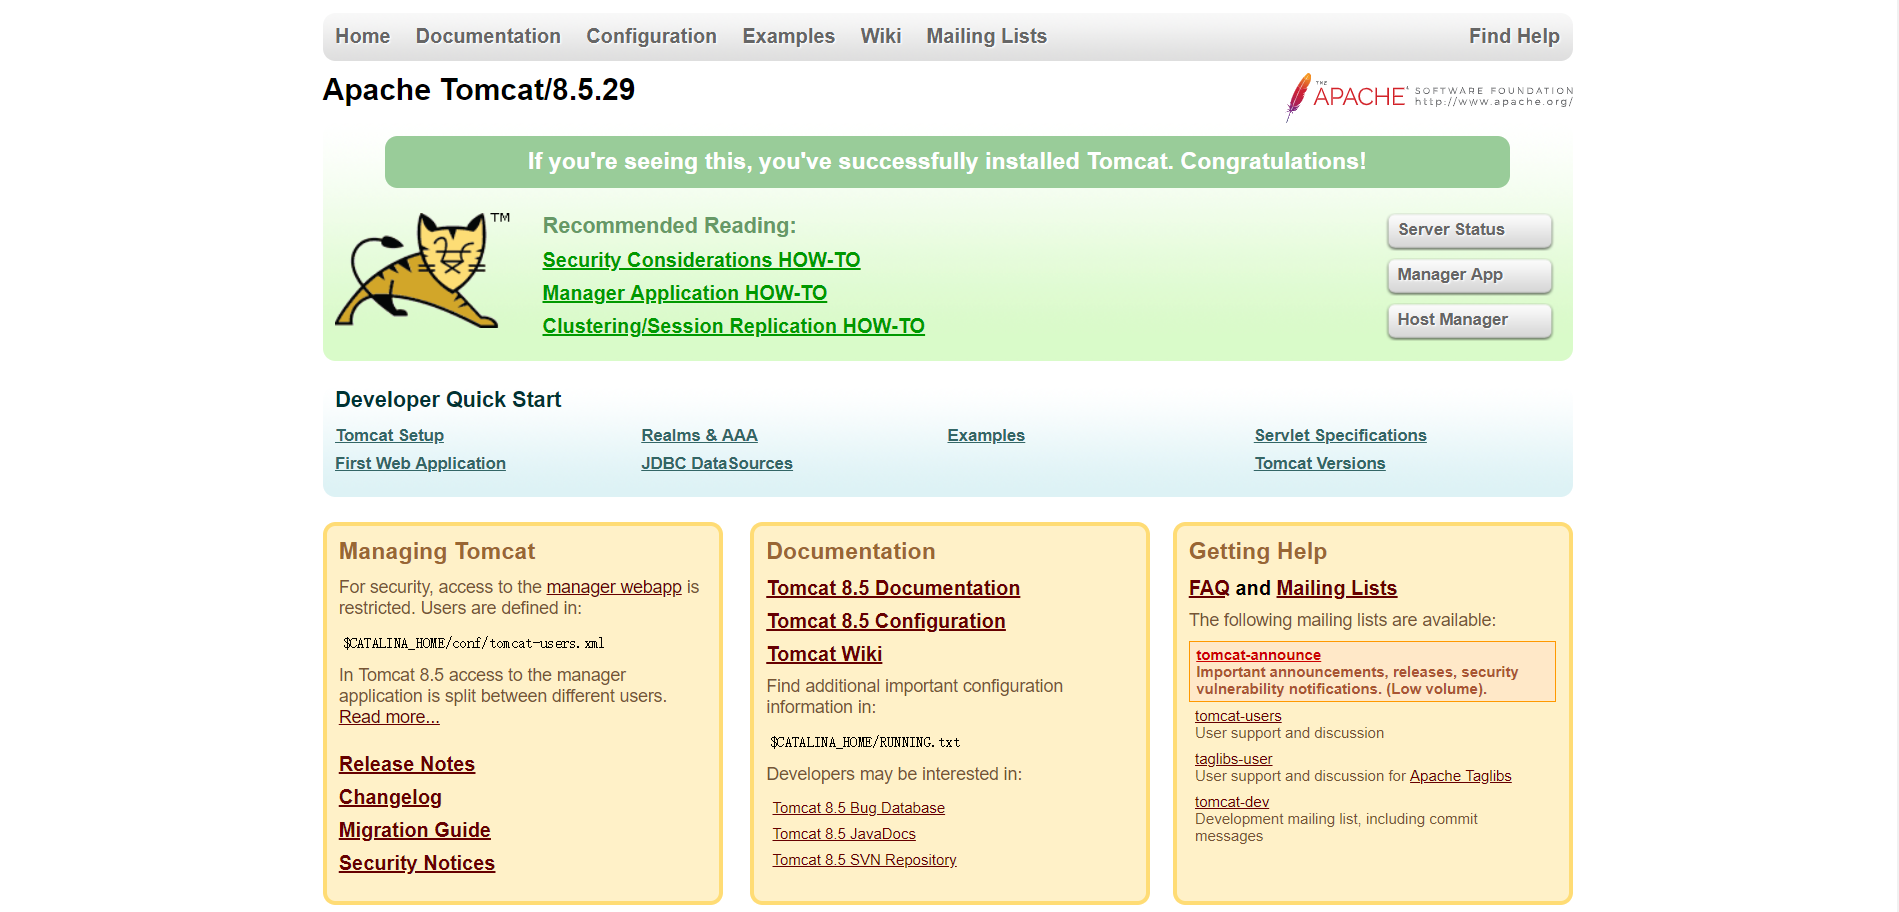Follow the Tomcat Setup quick start link
This screenshot has height=912, width=1899.
389,436
